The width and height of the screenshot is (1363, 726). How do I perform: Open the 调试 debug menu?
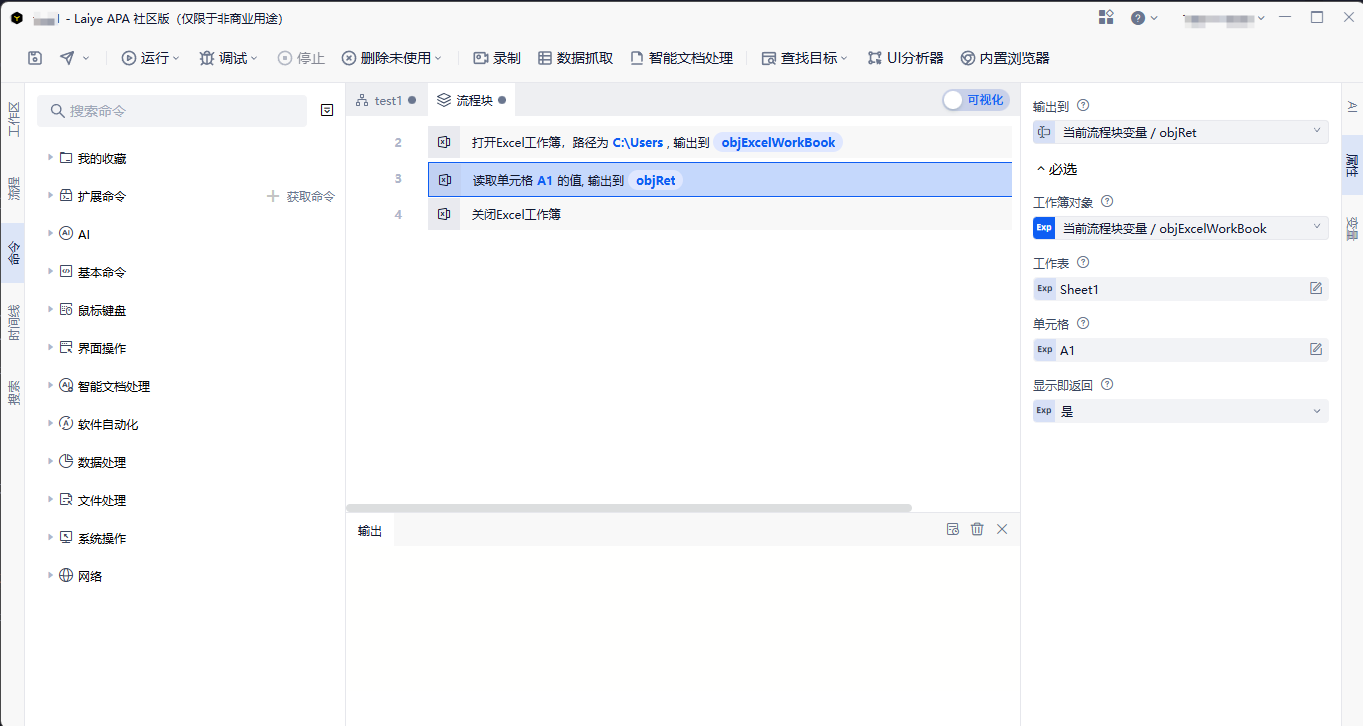(x=228, y=58)
